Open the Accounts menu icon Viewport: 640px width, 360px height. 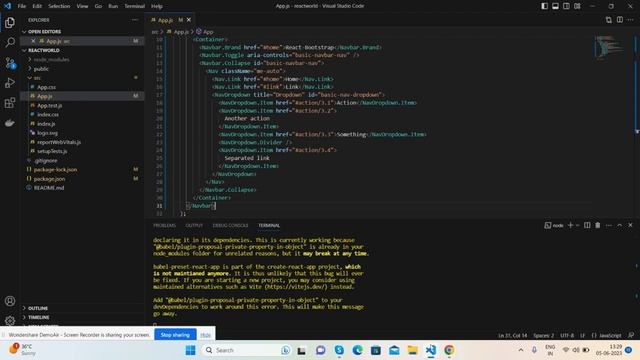coord(10,301)
